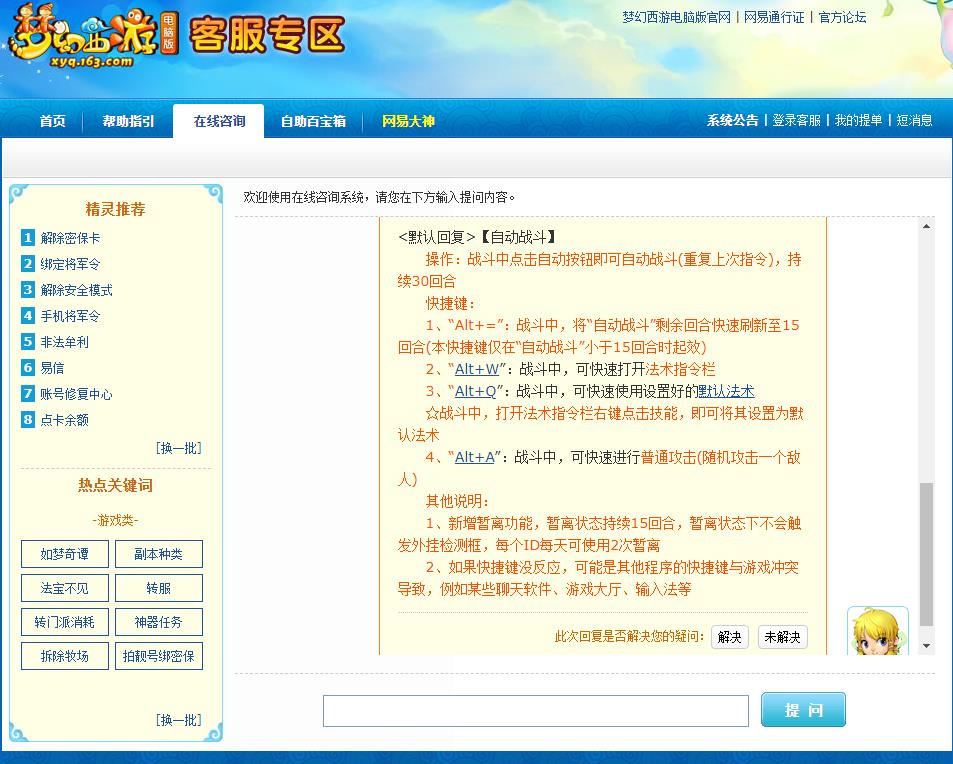This screenshot has height=764, width=953.
Task: Click the 转服 keyword button
Action: click(x=158, y=587)
